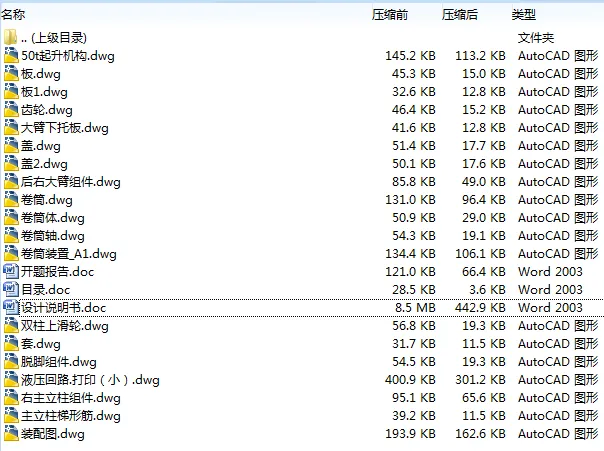Image resolution: width=604 pixels, height=451 pixels.
Task: Select the 开题报告.doc Word icon
Action: click(11, 272)
